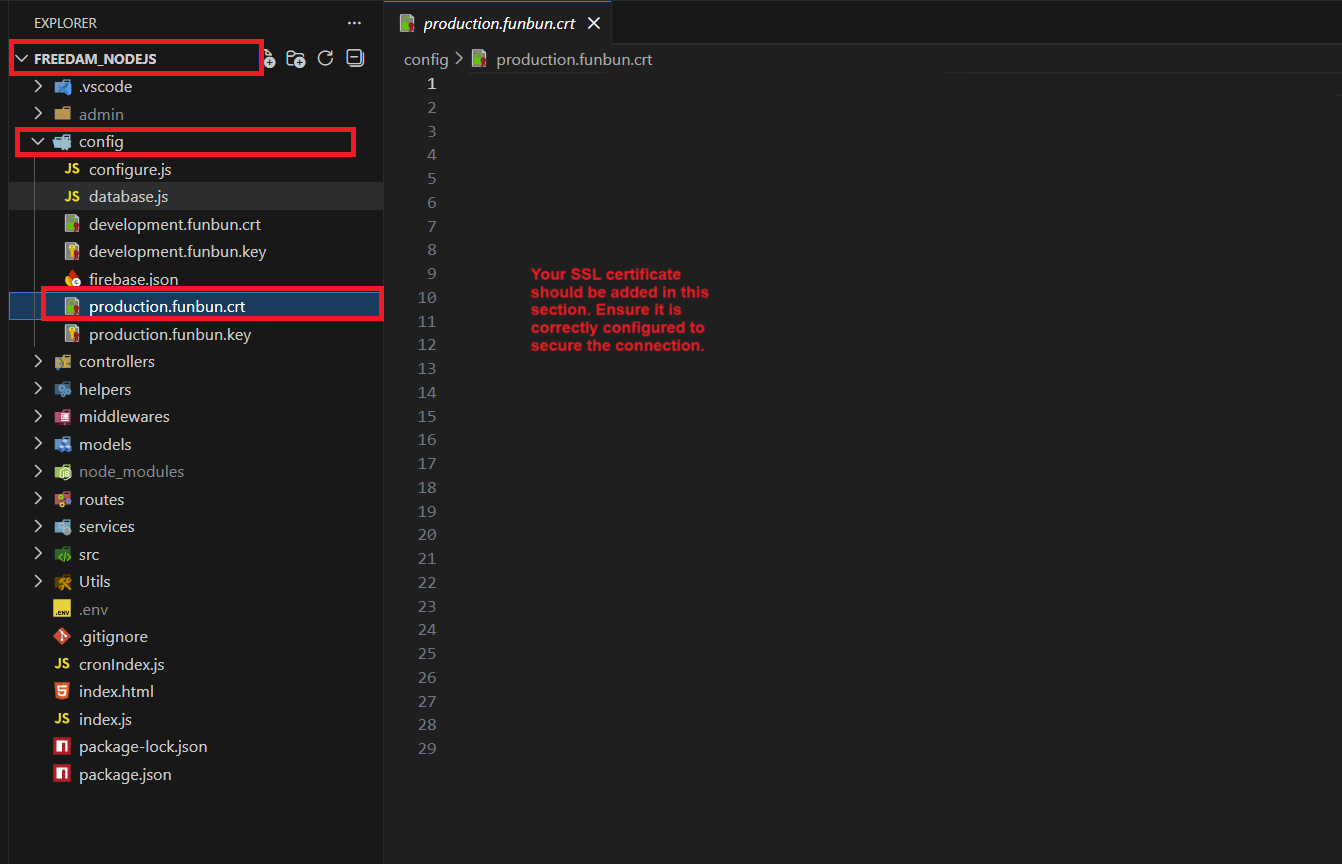Viewport: 1342px width, 864px height.
Task: Click the HTML5 icon beside index.html
Action: tap(62, 692)
